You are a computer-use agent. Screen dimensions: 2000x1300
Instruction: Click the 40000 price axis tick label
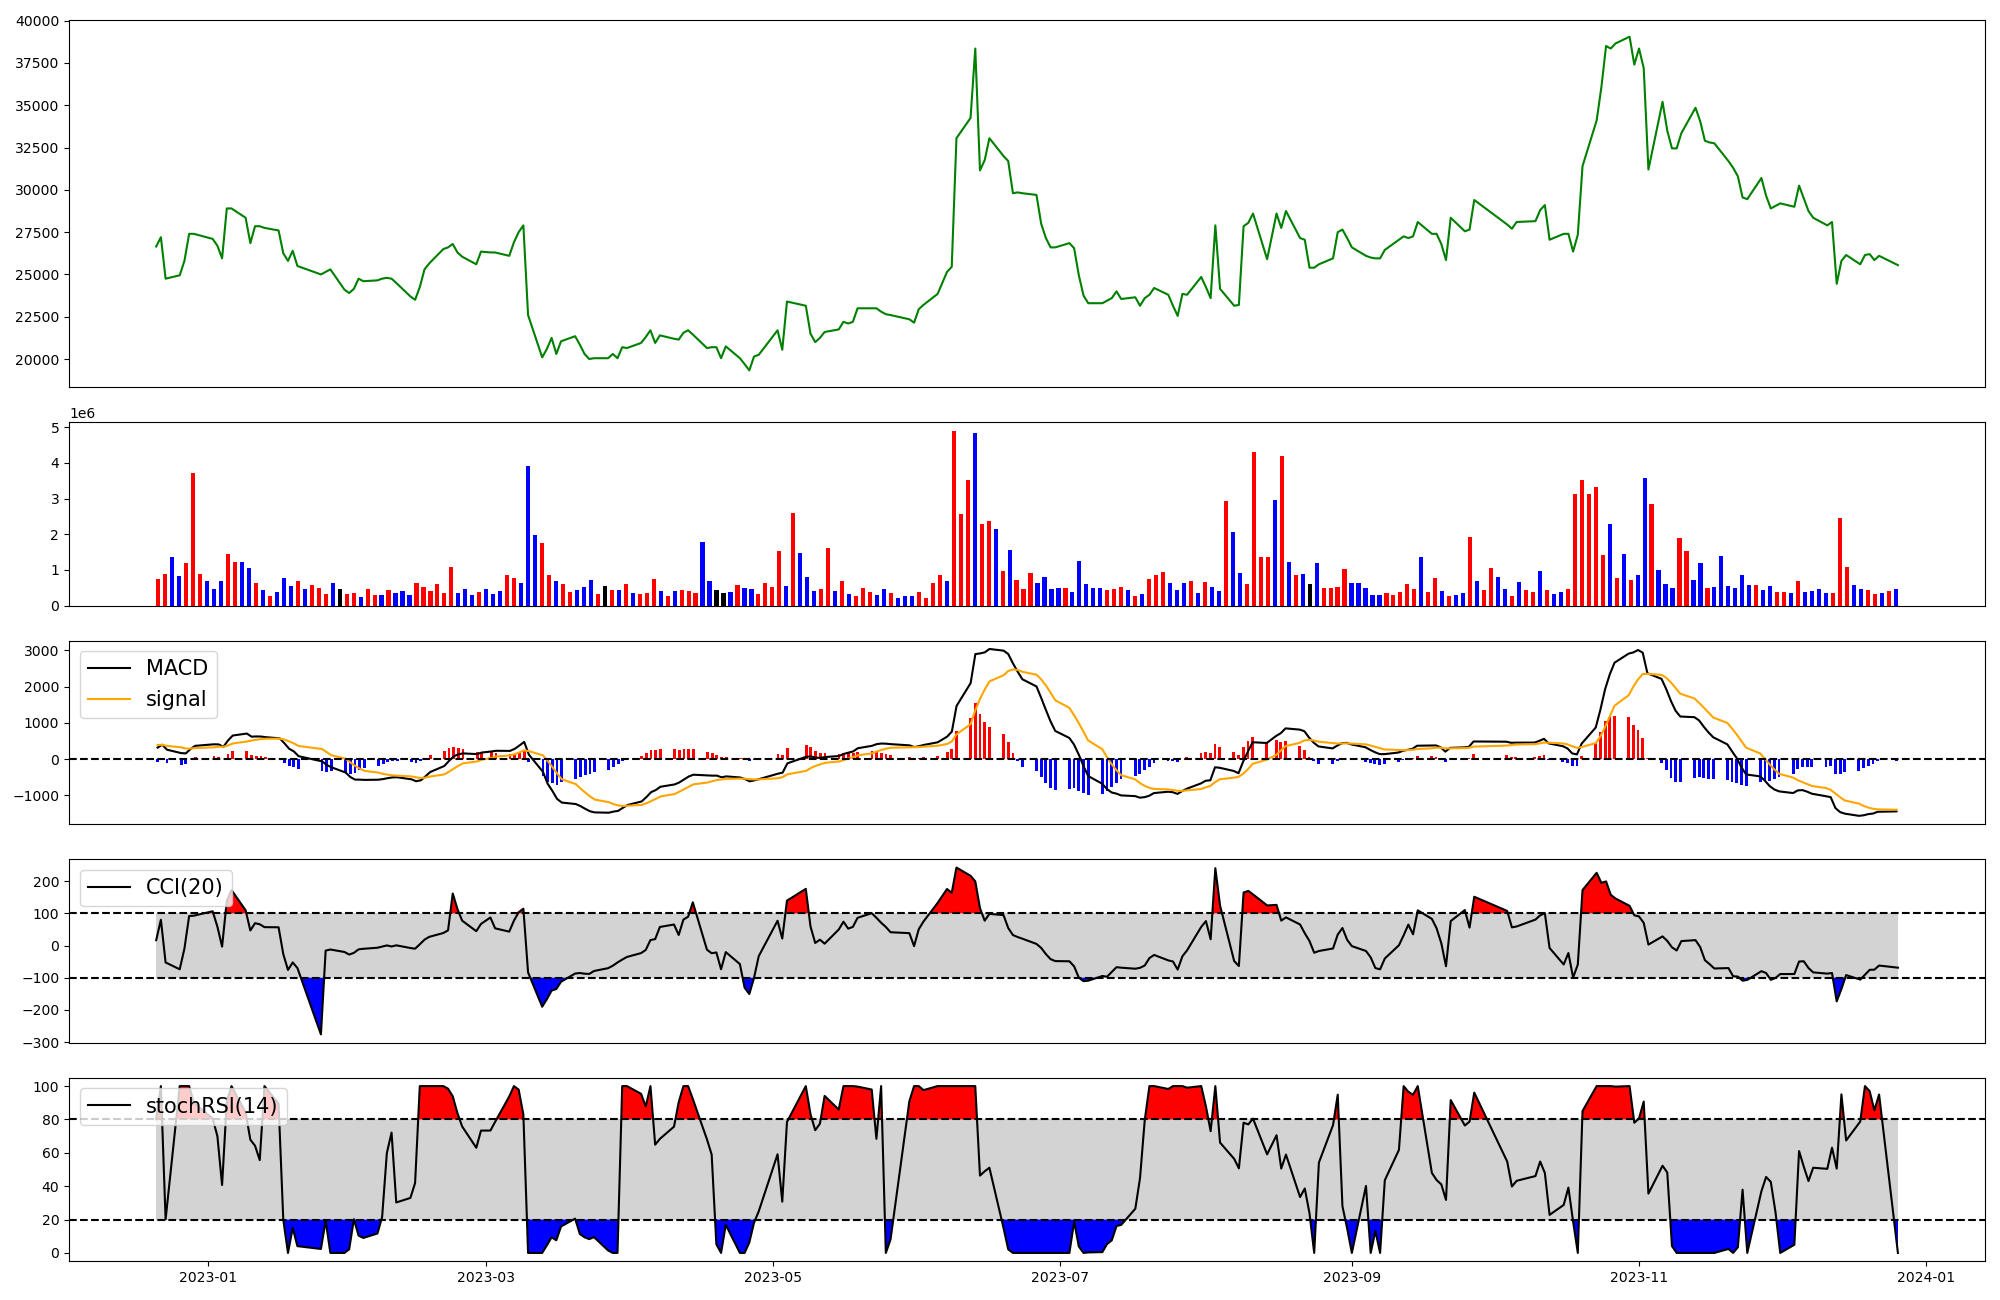coord(37,21)
